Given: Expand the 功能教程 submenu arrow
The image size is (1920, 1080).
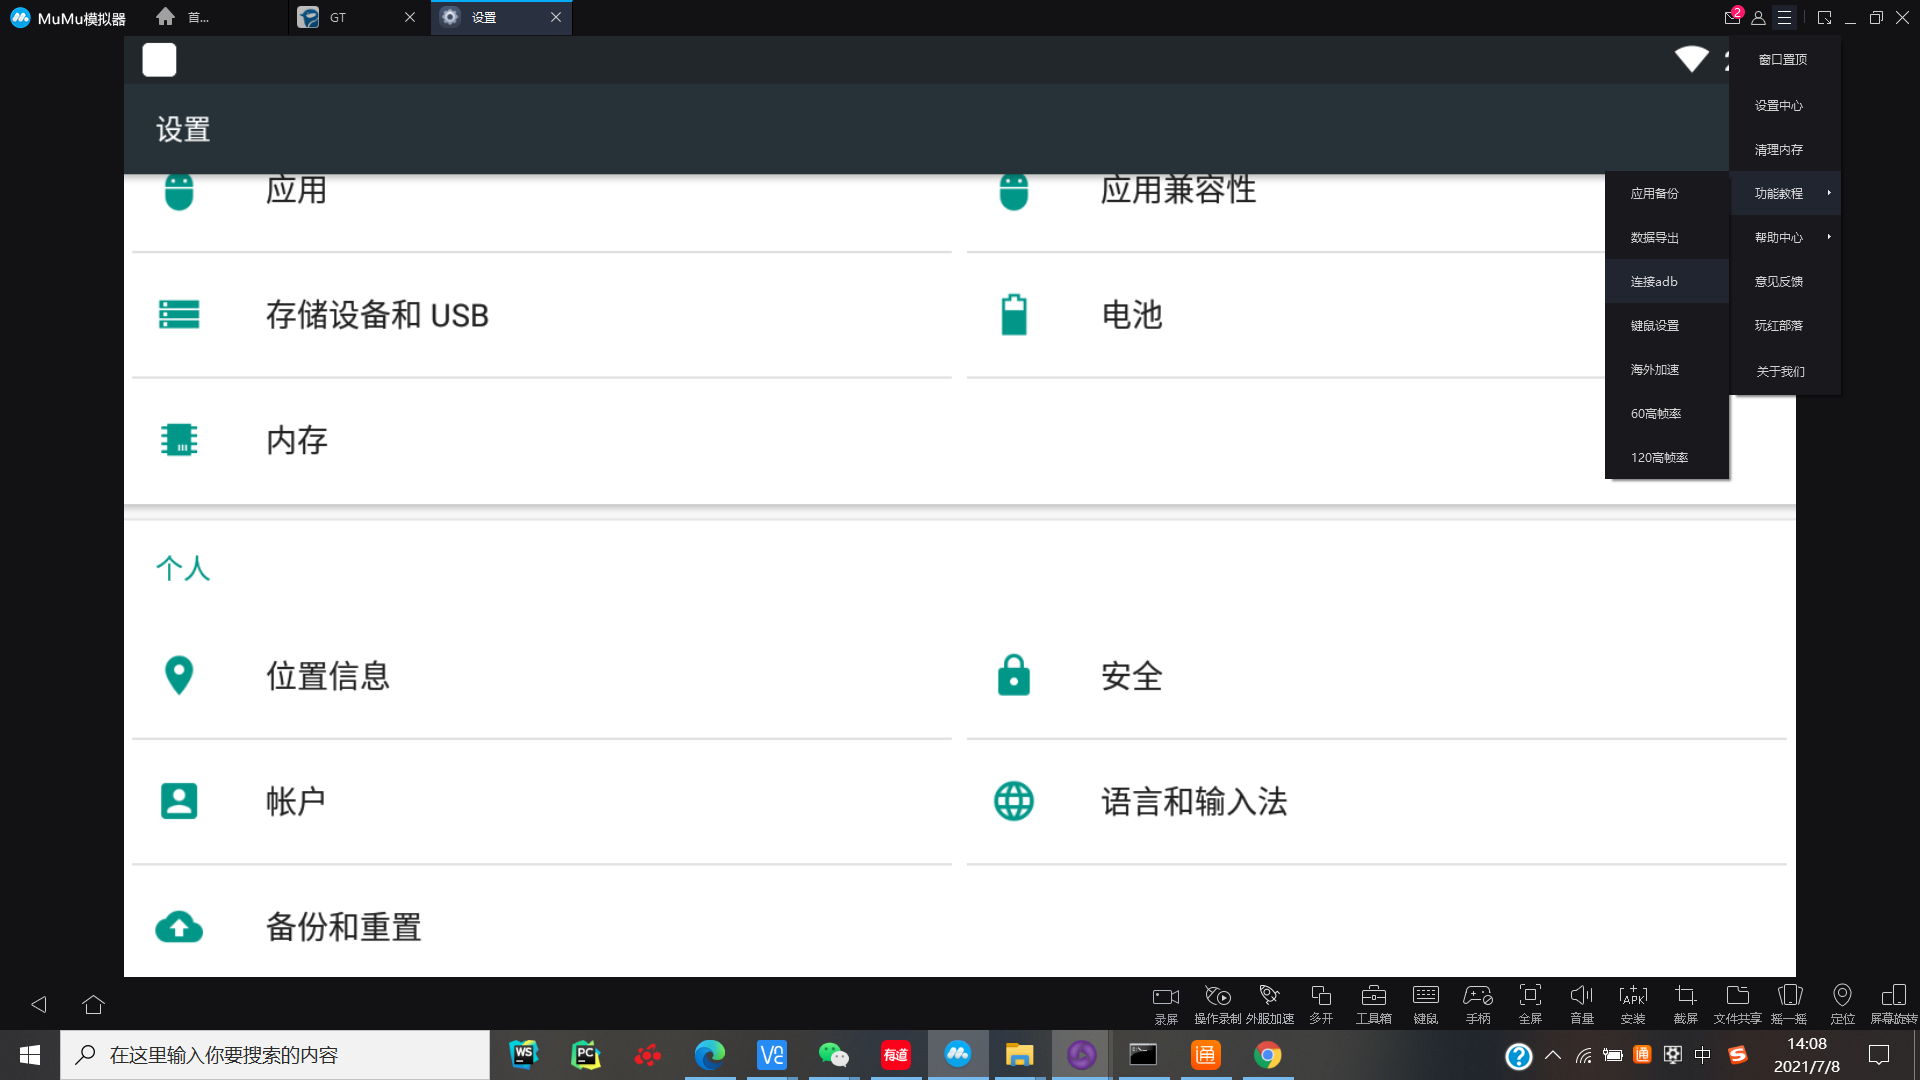Looking at the screenshot, I should point(1829,193).
